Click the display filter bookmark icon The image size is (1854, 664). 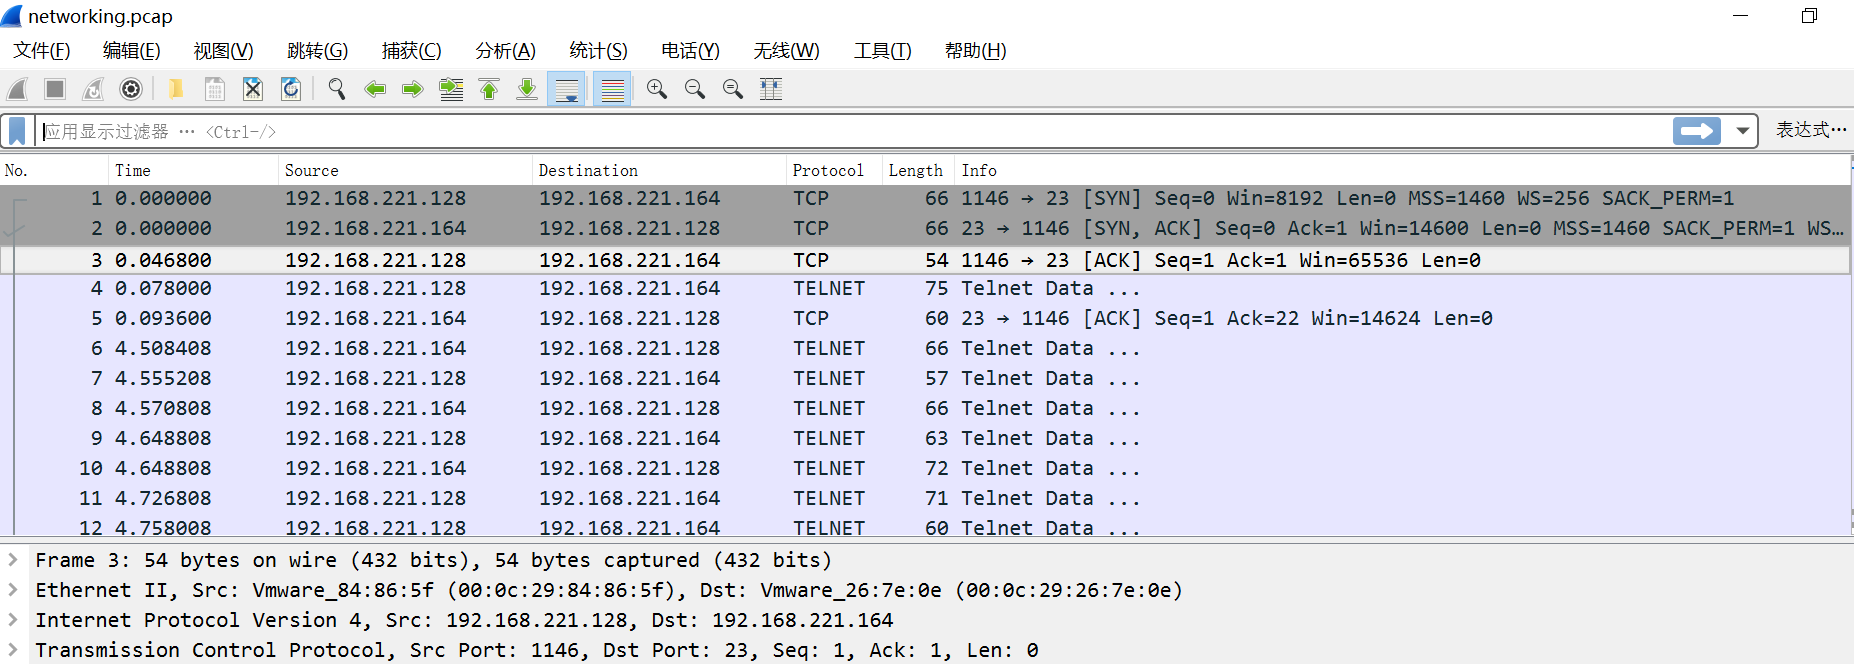[17, 131]
